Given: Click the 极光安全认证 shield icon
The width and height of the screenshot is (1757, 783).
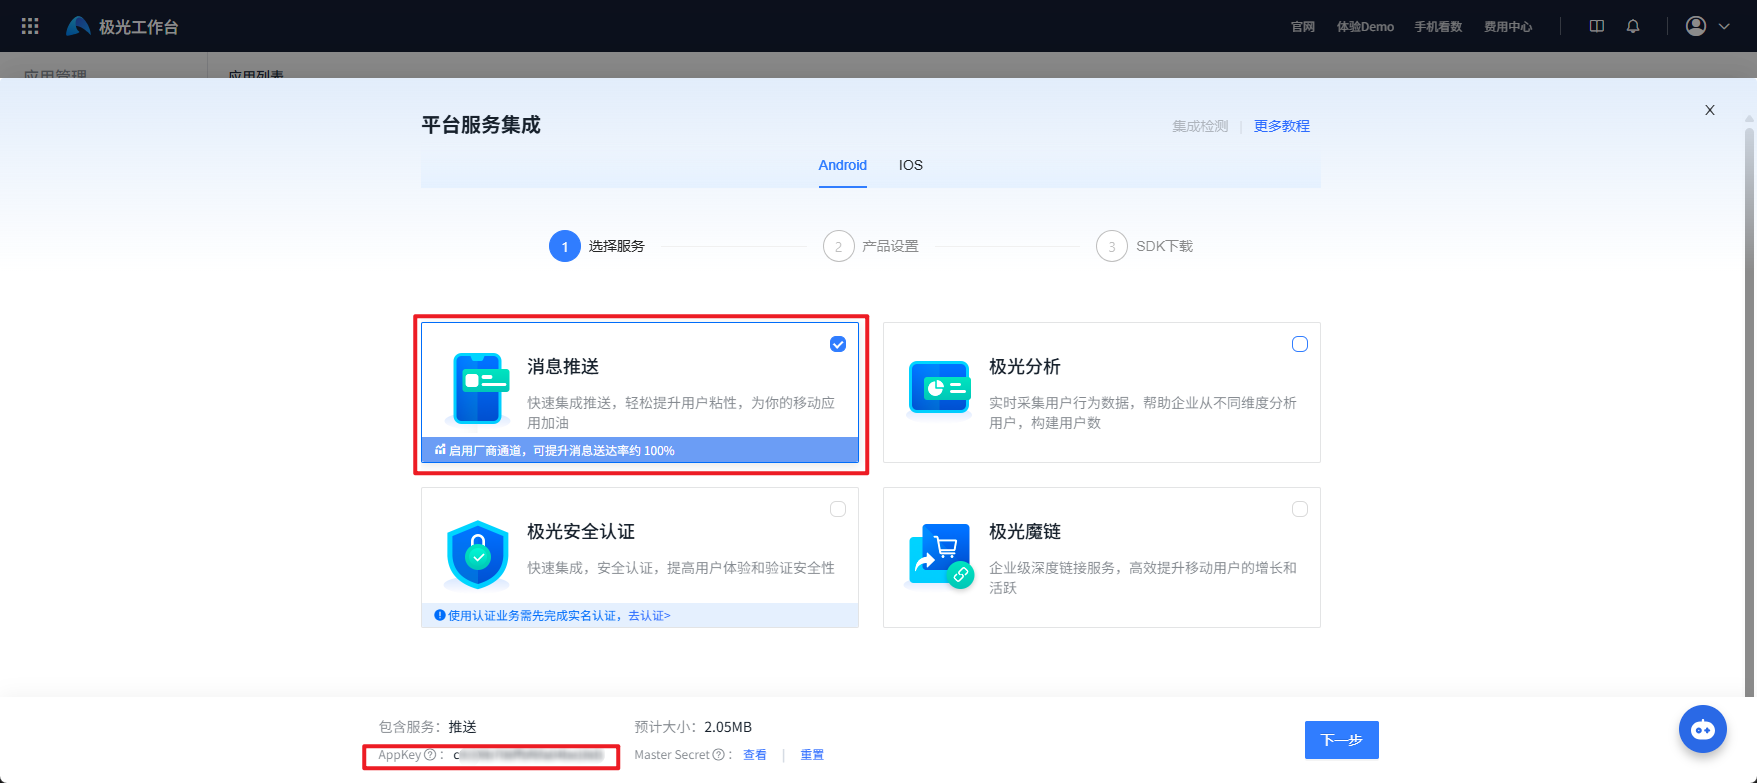Looking at the screenshot, I should click(x=478, y=554).
